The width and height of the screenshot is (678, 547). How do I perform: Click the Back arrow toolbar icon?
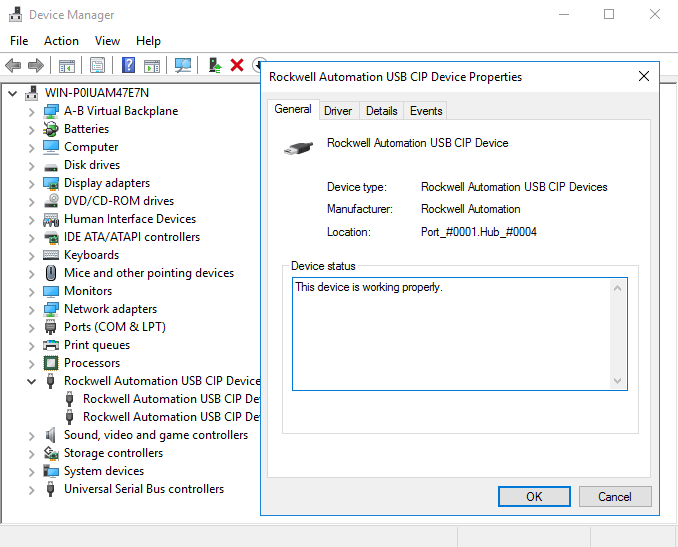[x=13, y=65]
